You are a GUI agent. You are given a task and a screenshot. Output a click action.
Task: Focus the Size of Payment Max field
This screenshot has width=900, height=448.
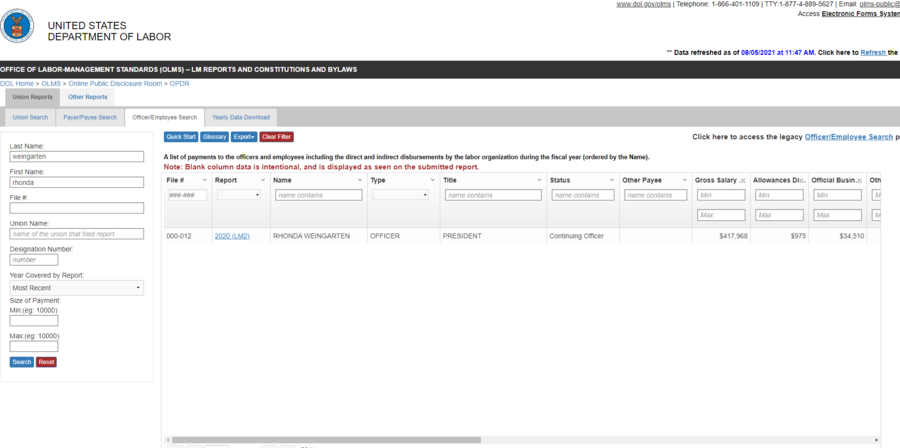[34, 346]
